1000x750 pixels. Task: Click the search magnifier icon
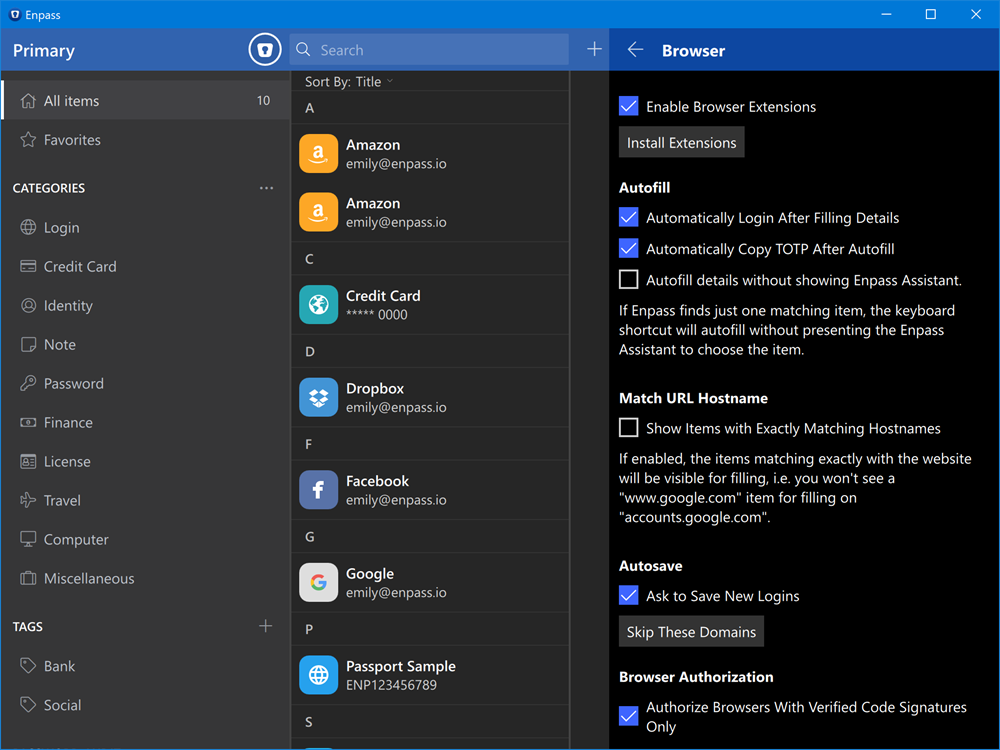pos(304,50)
